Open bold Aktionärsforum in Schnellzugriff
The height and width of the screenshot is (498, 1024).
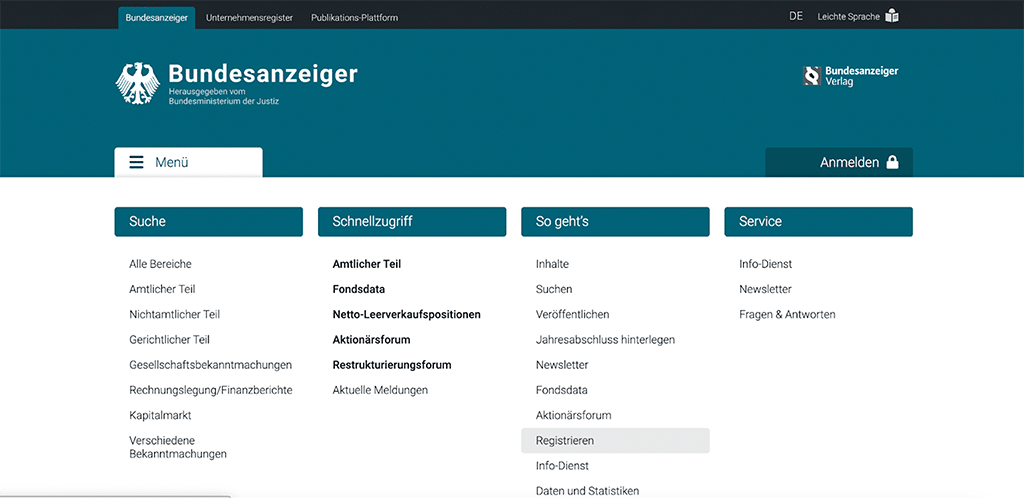372,340
